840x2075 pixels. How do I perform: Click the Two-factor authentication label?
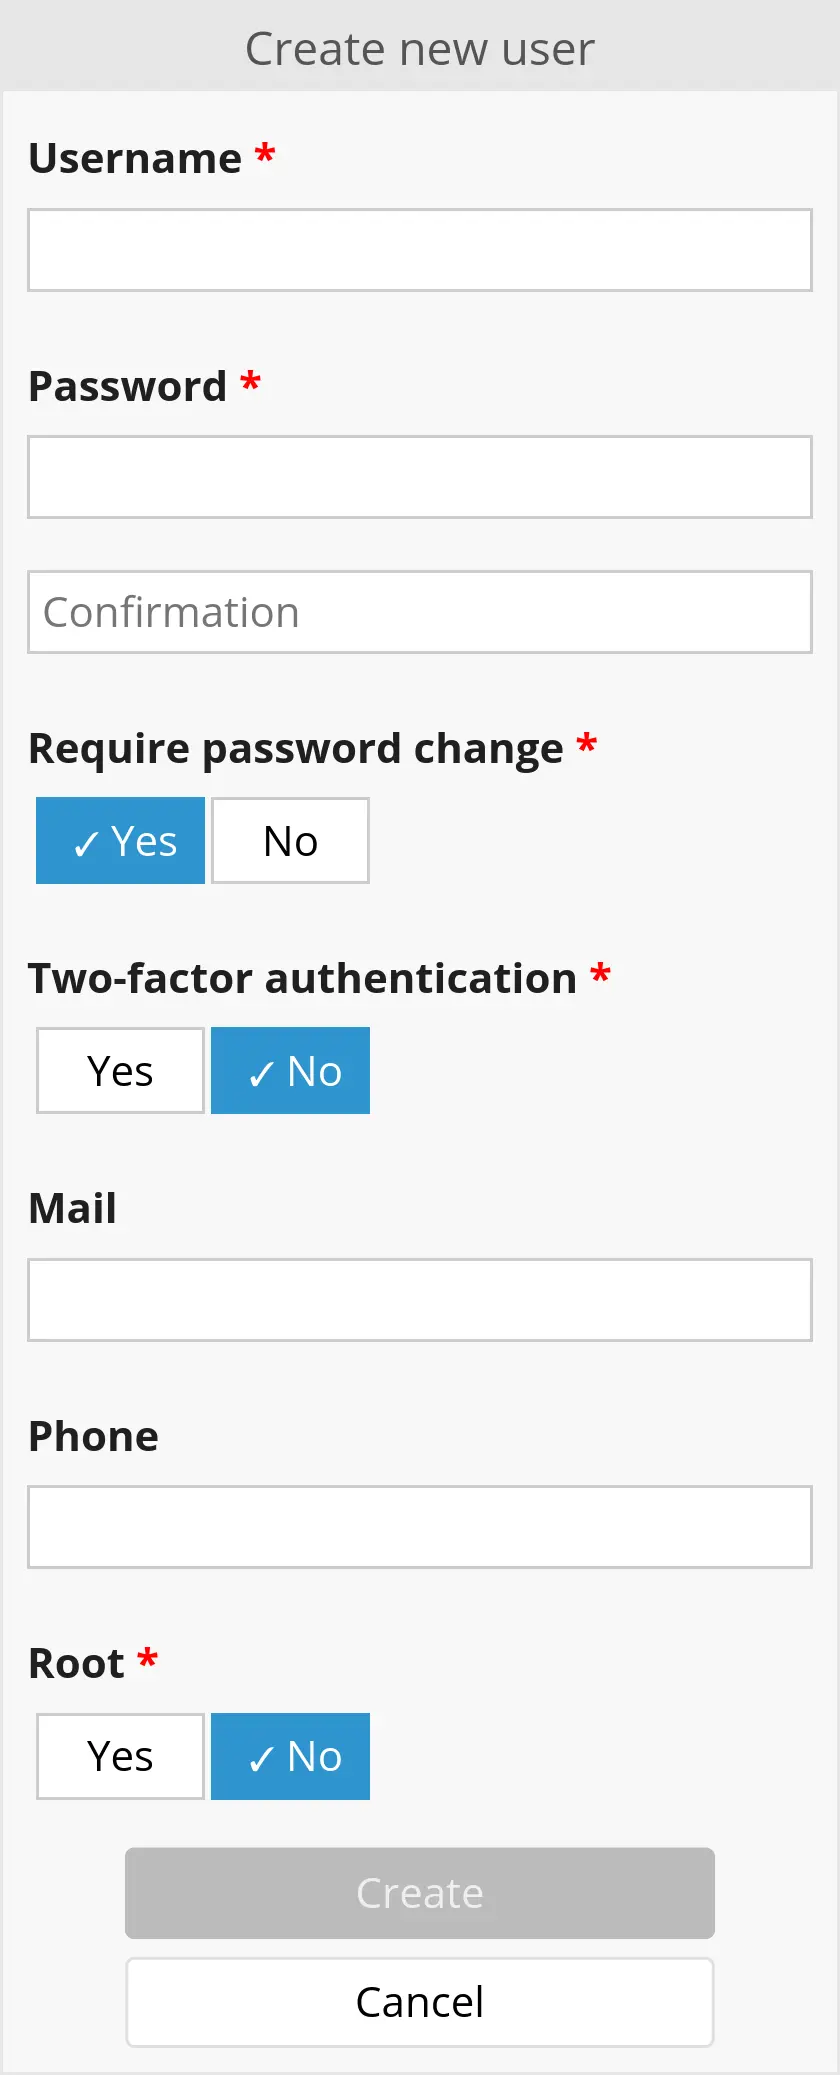pyautogui.click(x=302, y=978)
